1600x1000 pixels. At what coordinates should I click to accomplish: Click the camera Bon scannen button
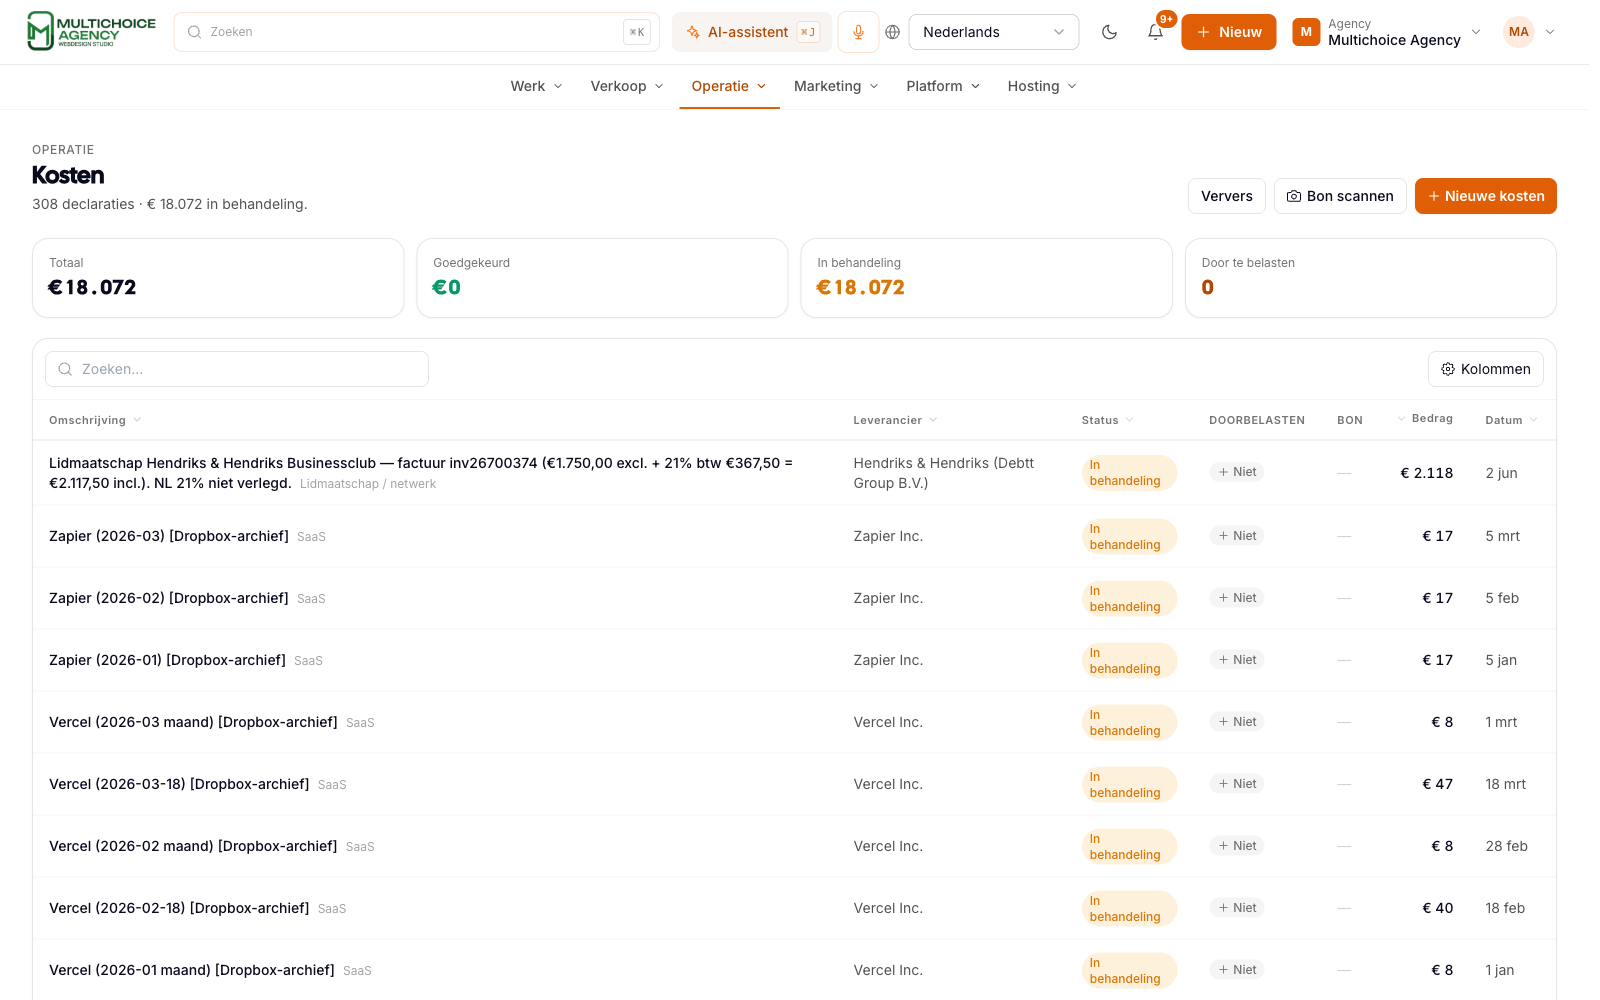[x=1340, y=196]
